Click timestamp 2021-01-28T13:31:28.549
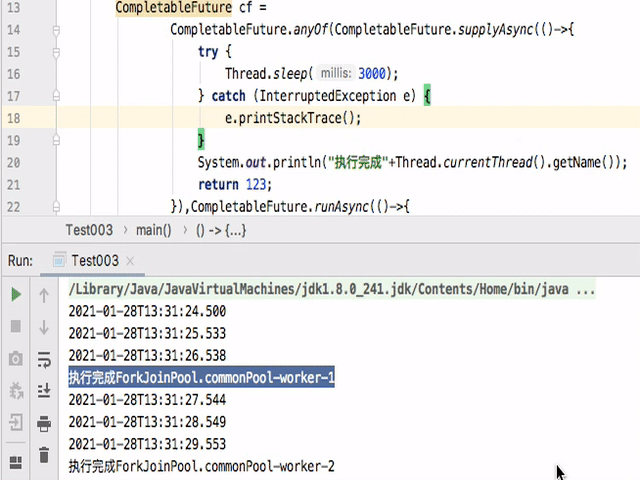The image size is (640, 480). [x=147, y=422]
